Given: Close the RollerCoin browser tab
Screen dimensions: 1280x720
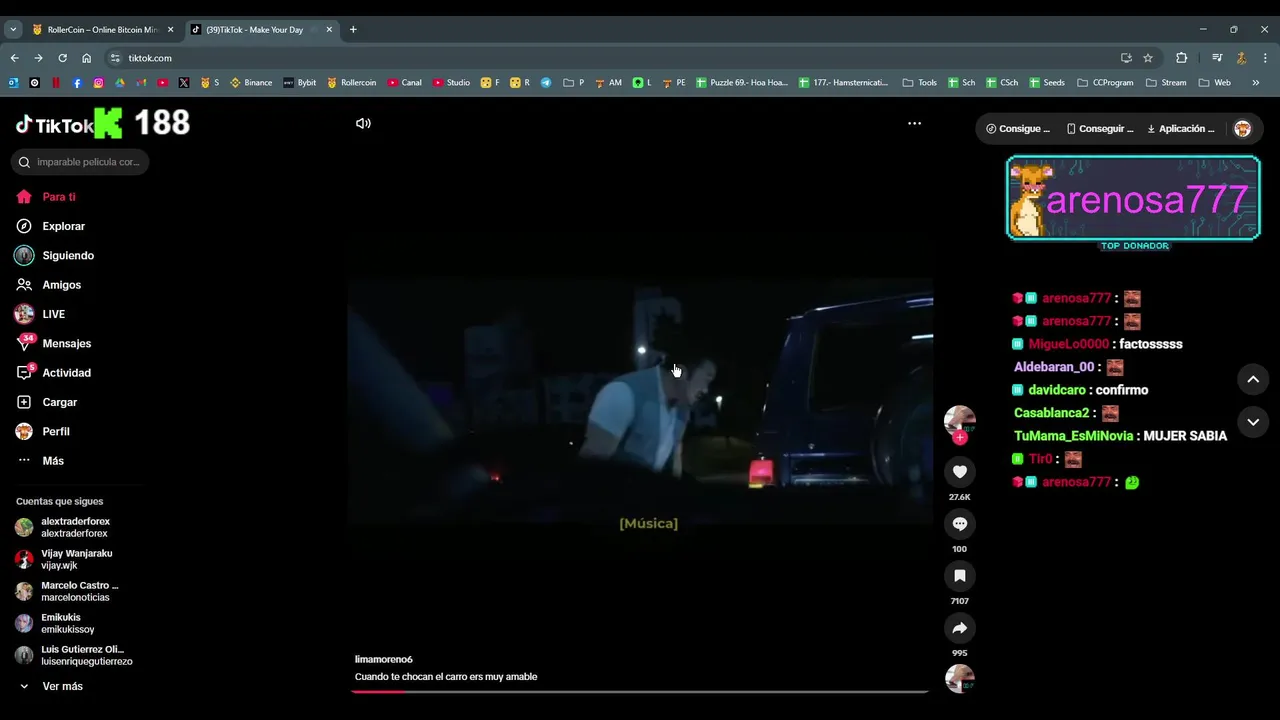Looking at the screenshot, I should [x=170, y=30].
